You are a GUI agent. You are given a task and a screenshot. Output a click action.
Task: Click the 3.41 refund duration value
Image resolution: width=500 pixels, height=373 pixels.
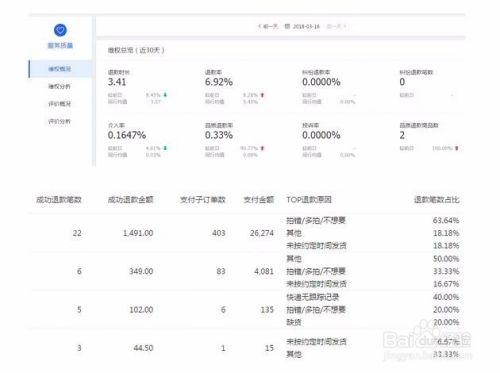tap(117, 82)
